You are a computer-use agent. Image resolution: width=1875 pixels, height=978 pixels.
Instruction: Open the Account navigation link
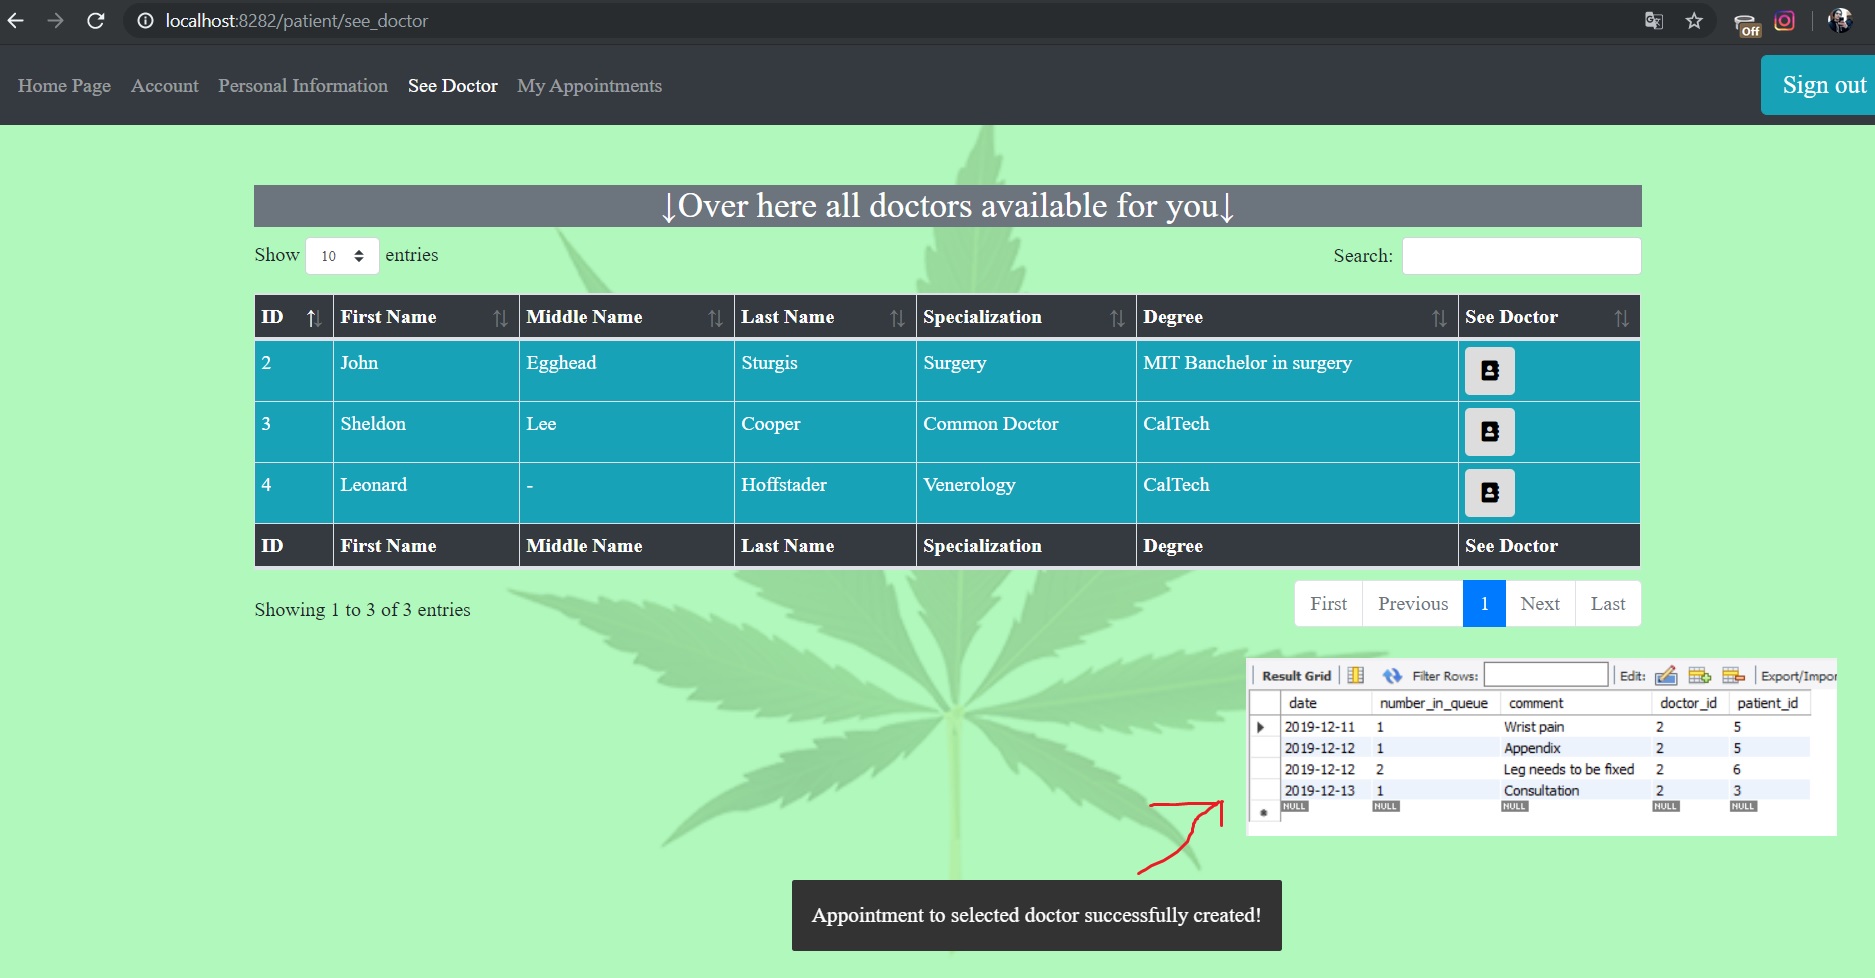165,86
